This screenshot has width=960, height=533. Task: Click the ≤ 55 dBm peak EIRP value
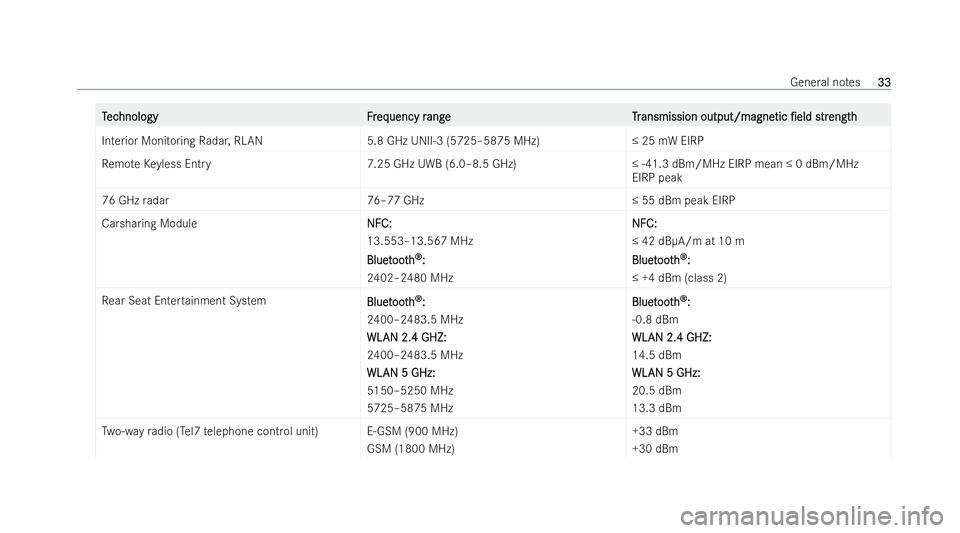(x=683, y=200)
